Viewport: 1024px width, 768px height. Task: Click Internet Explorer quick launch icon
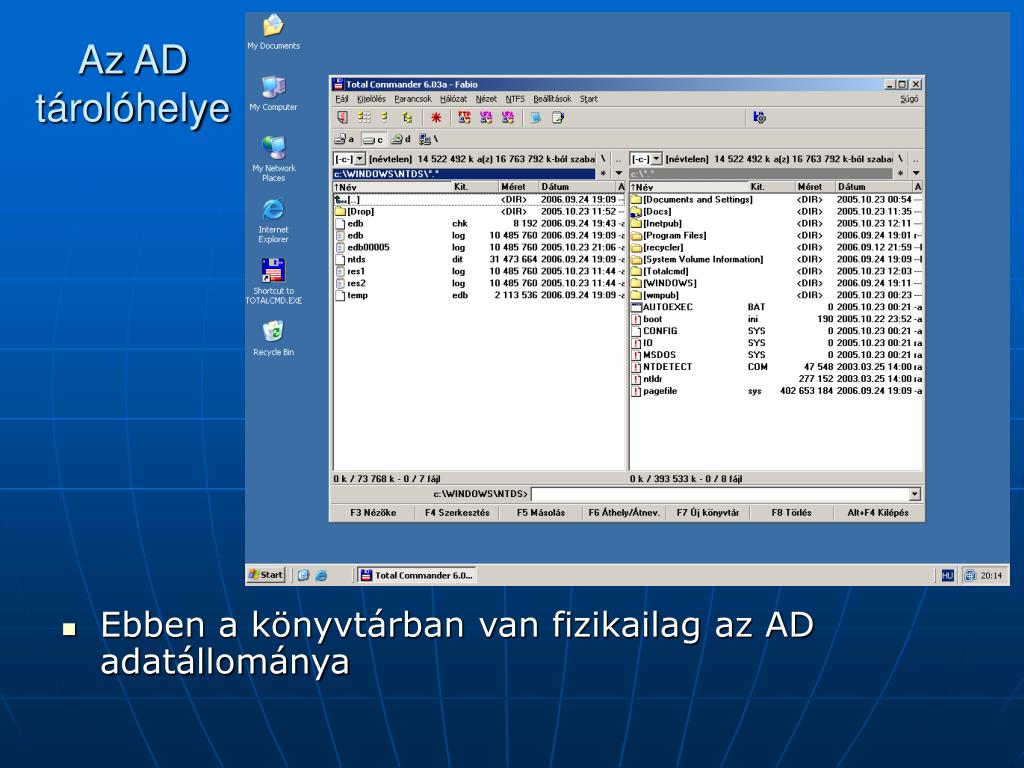tap(321, 575)
